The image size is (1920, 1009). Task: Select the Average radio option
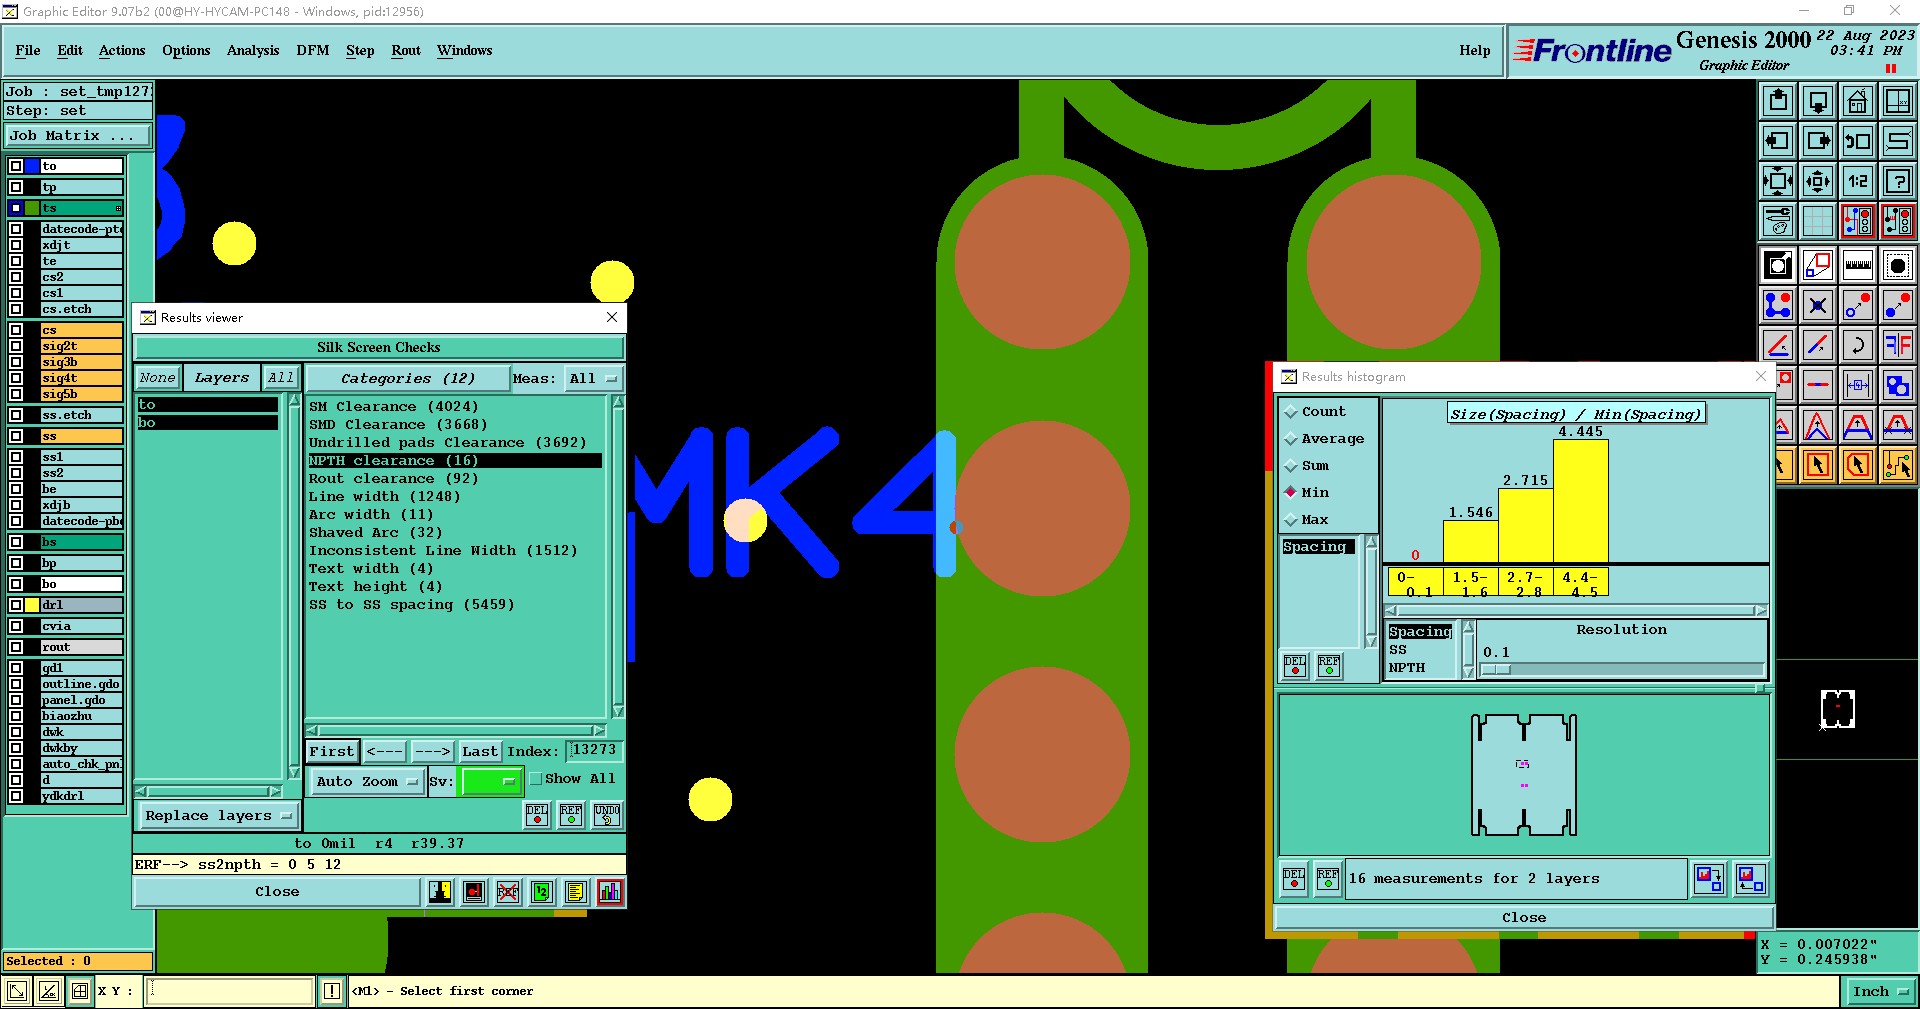click(x=1291, y=439)
